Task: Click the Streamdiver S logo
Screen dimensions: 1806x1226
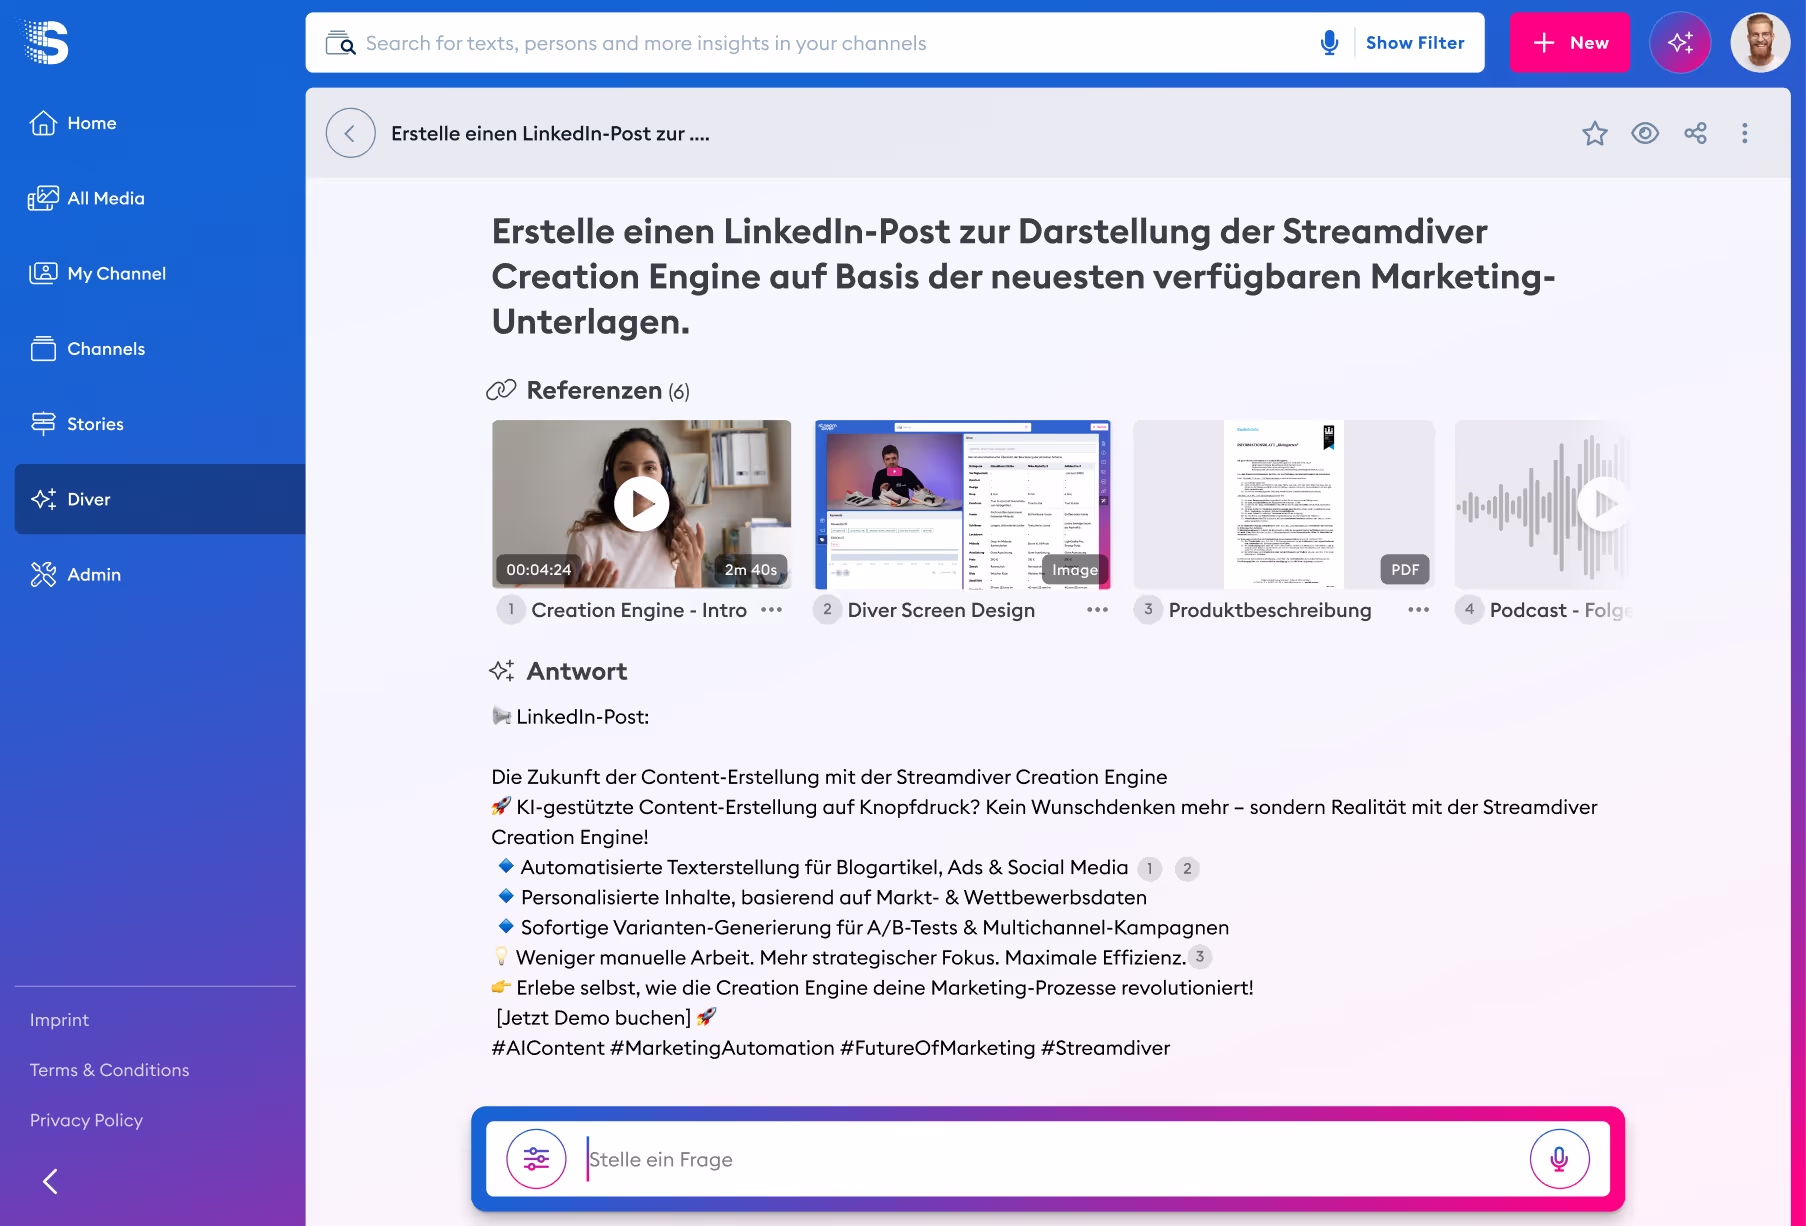Action: point(47,42)
